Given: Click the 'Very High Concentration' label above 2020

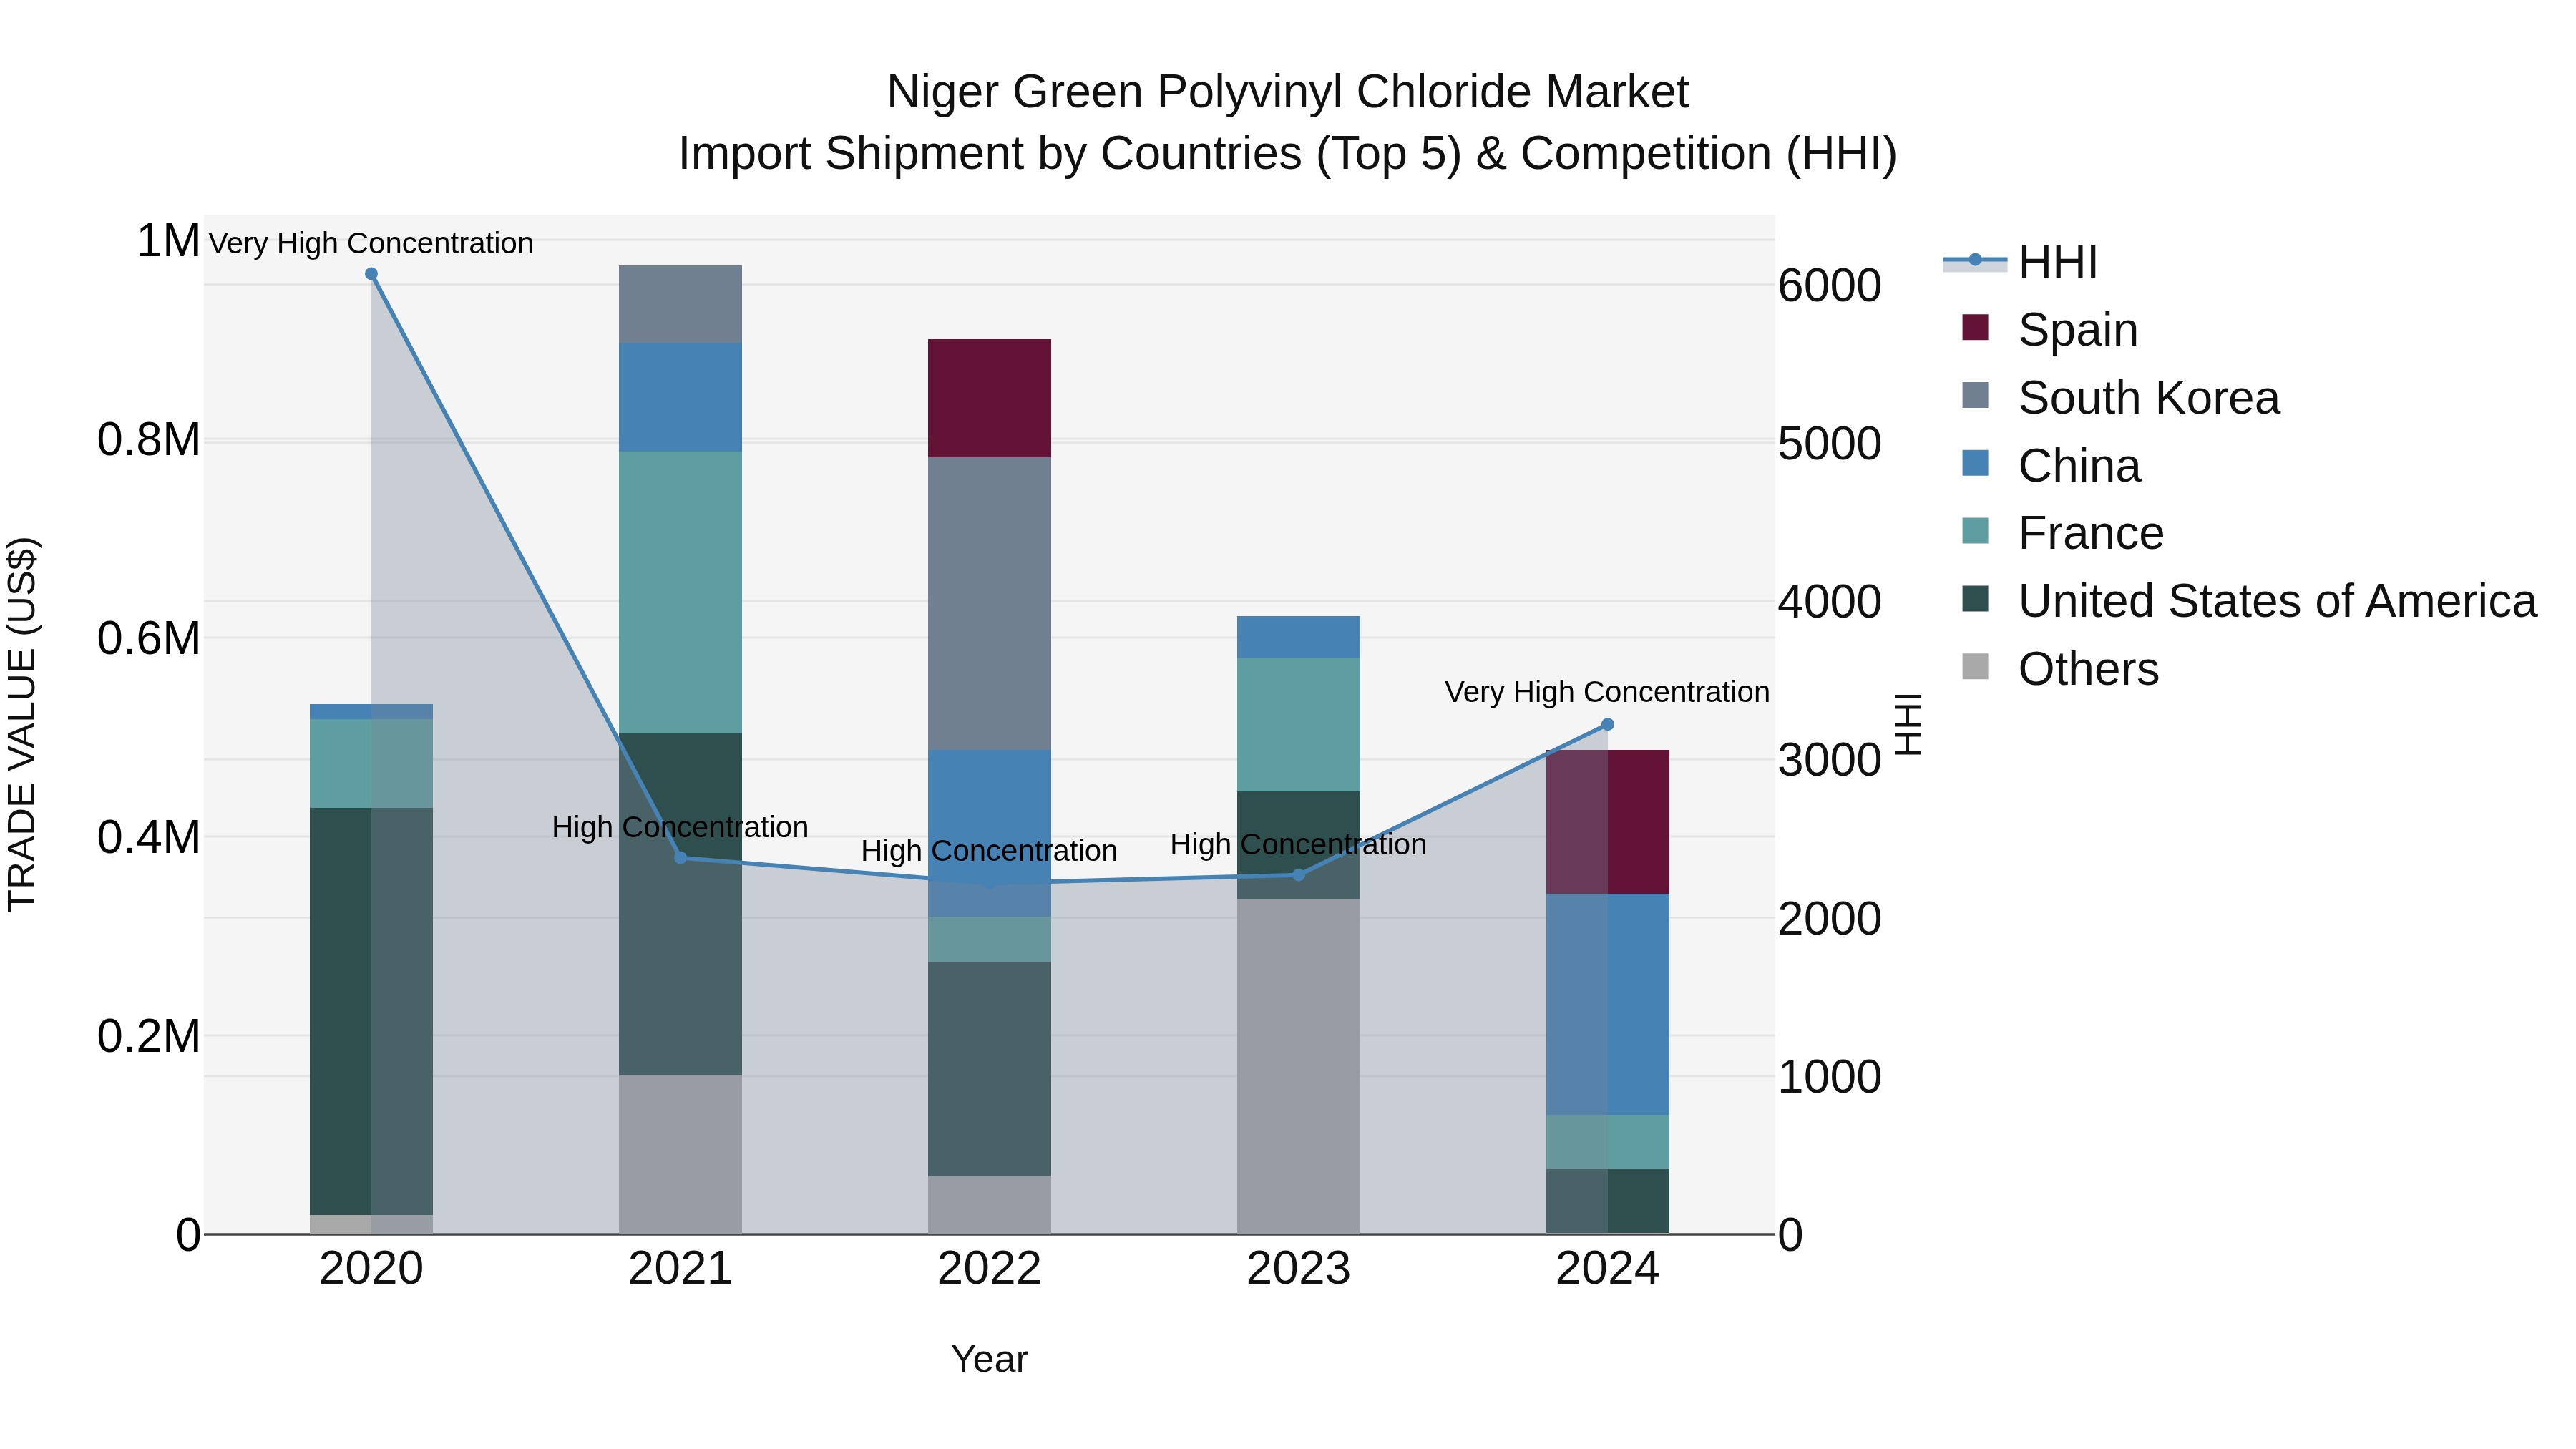Looking at the screenshot, I should coord(371,243).
